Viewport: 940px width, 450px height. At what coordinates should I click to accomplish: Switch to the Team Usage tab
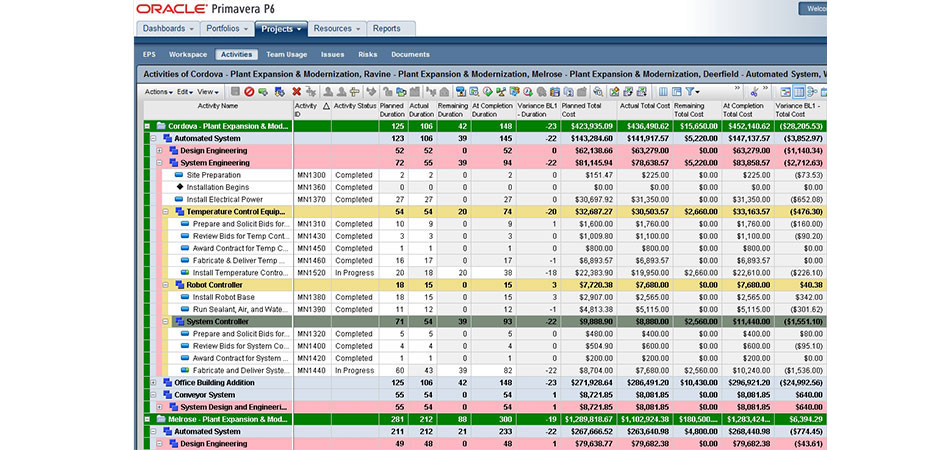[x=286, y=54]
